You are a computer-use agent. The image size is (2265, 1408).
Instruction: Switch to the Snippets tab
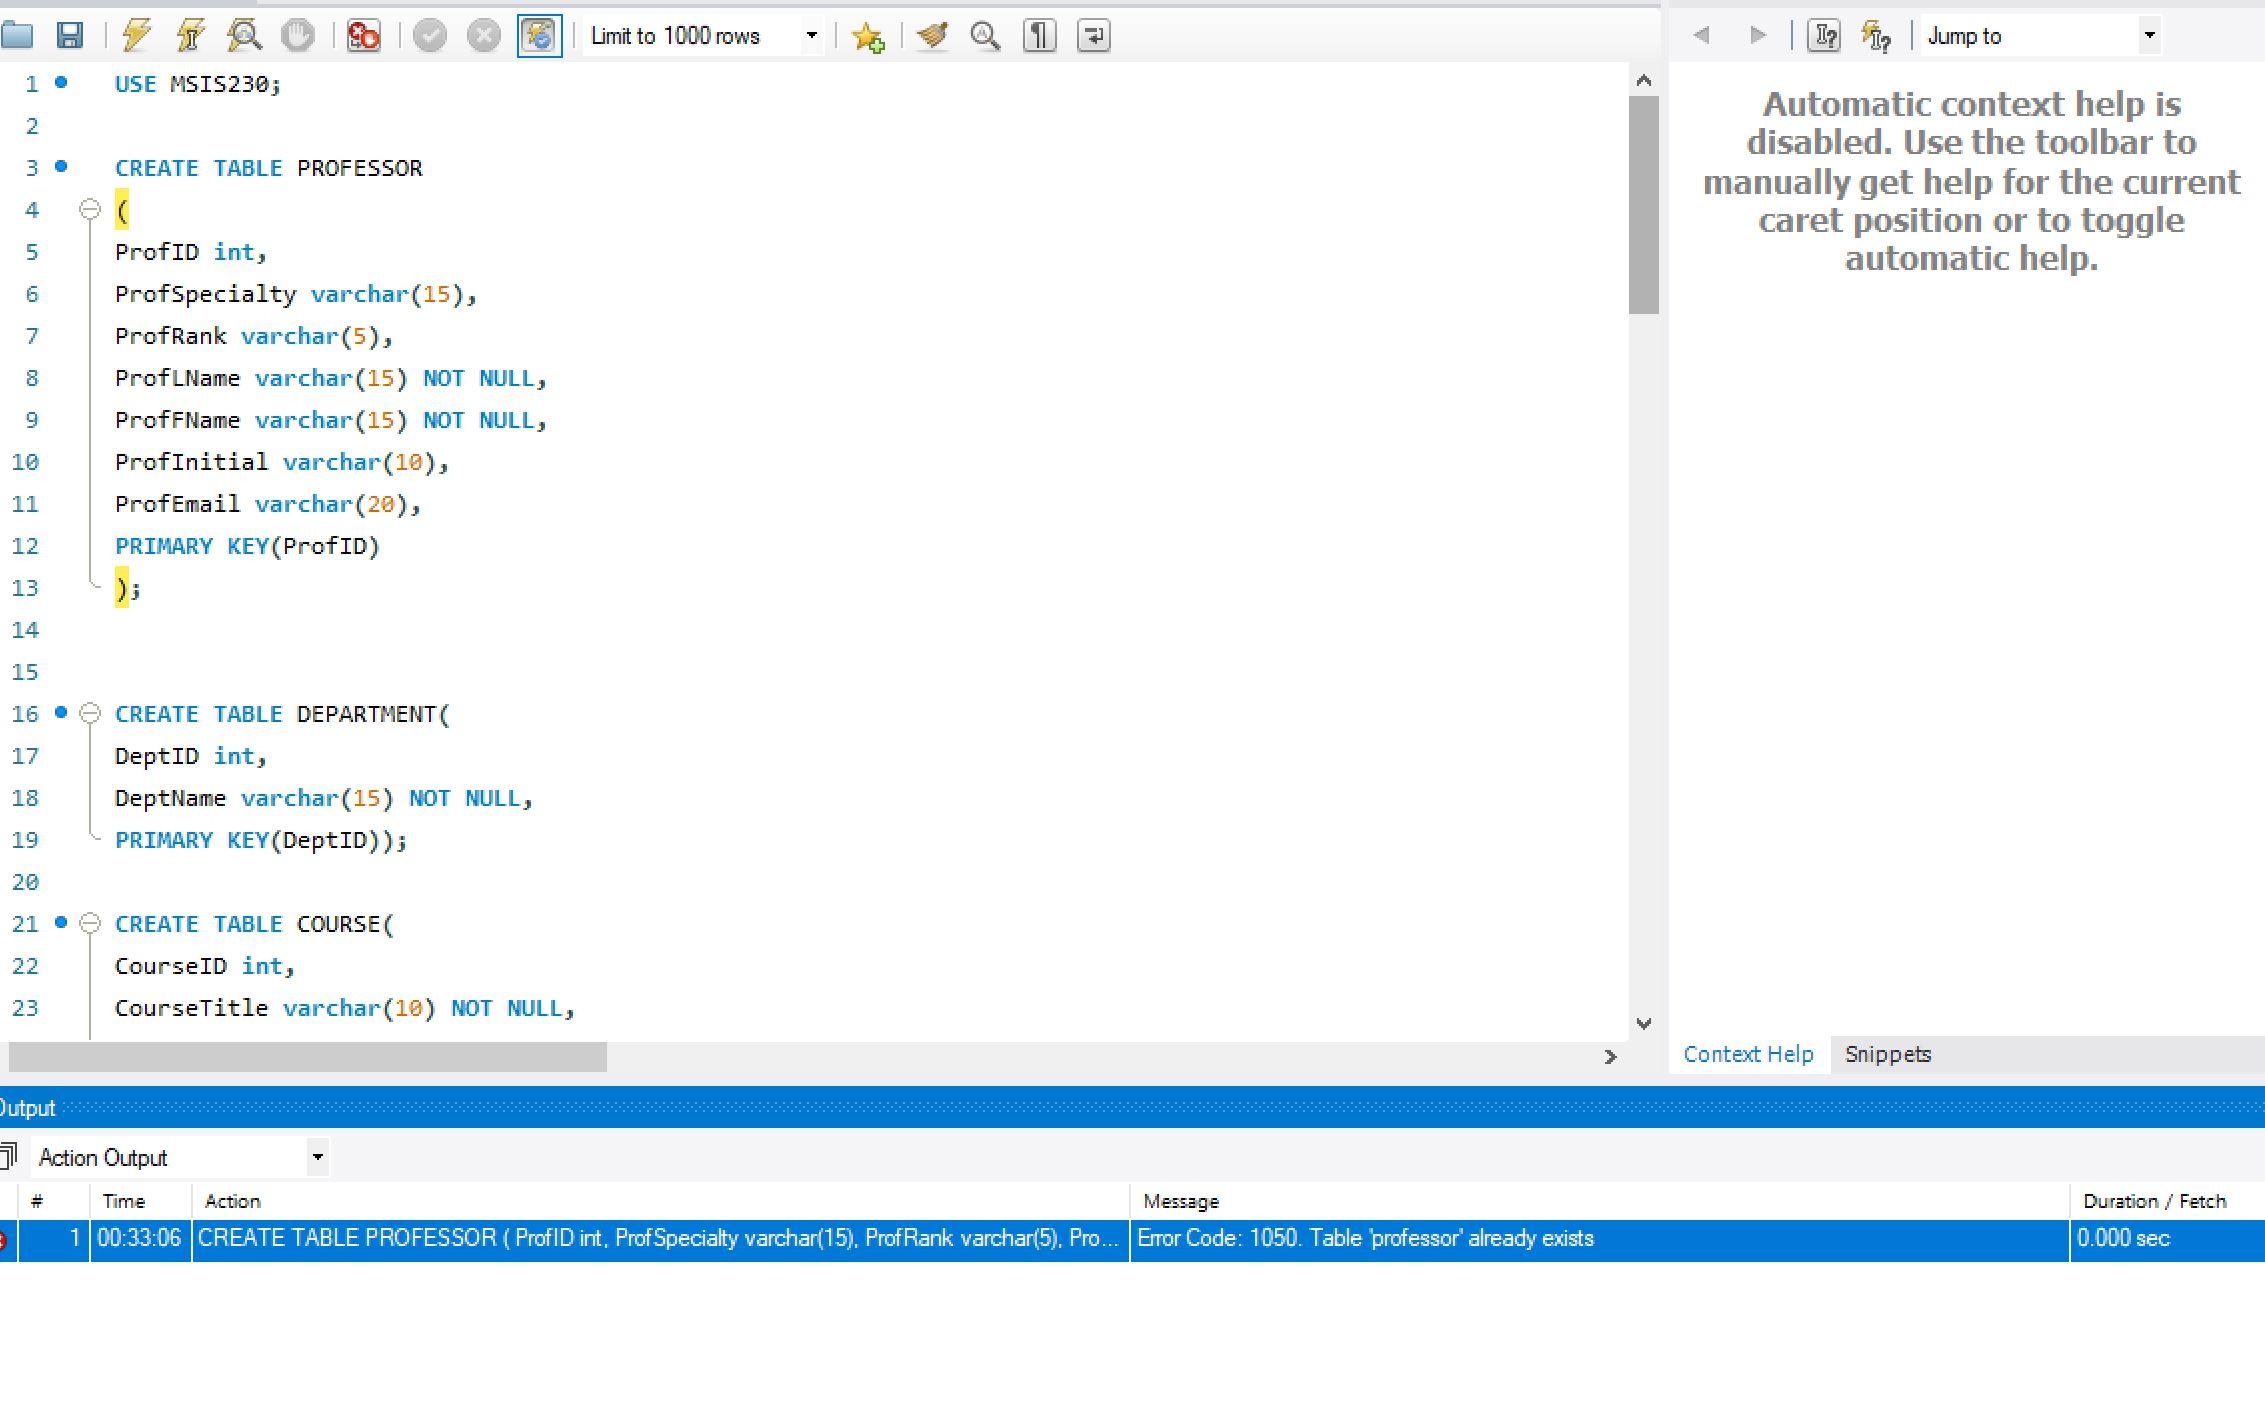pos(1888,1054)
